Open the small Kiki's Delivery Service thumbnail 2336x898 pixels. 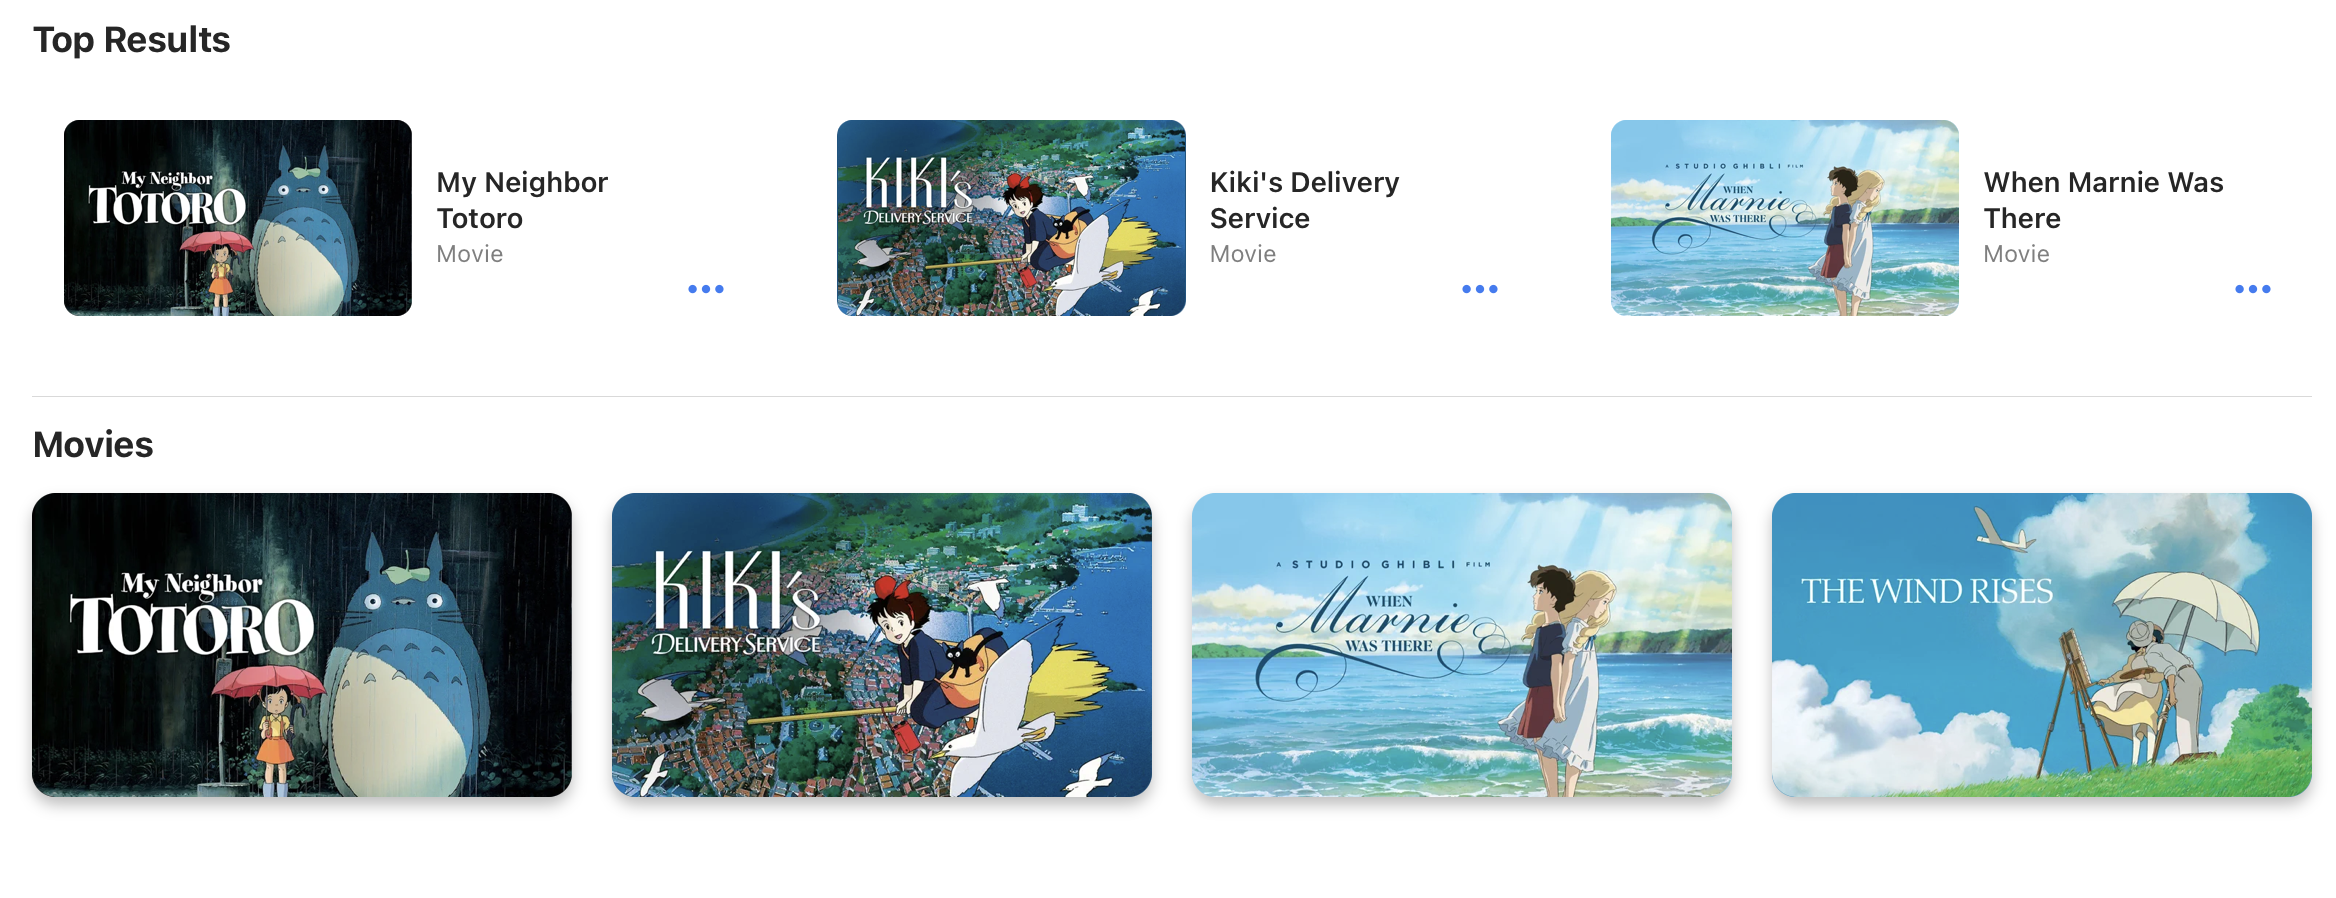1011,218
